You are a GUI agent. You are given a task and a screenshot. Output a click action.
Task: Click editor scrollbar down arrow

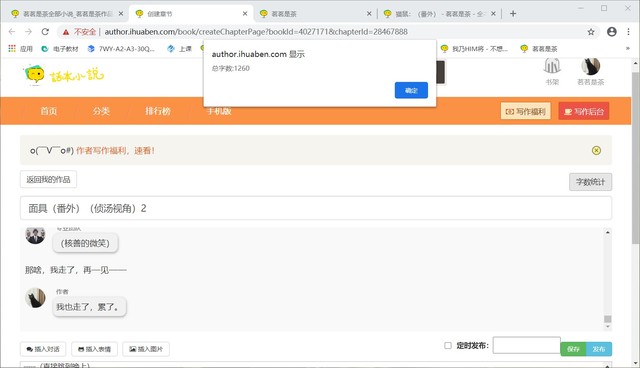coord(607,326)
